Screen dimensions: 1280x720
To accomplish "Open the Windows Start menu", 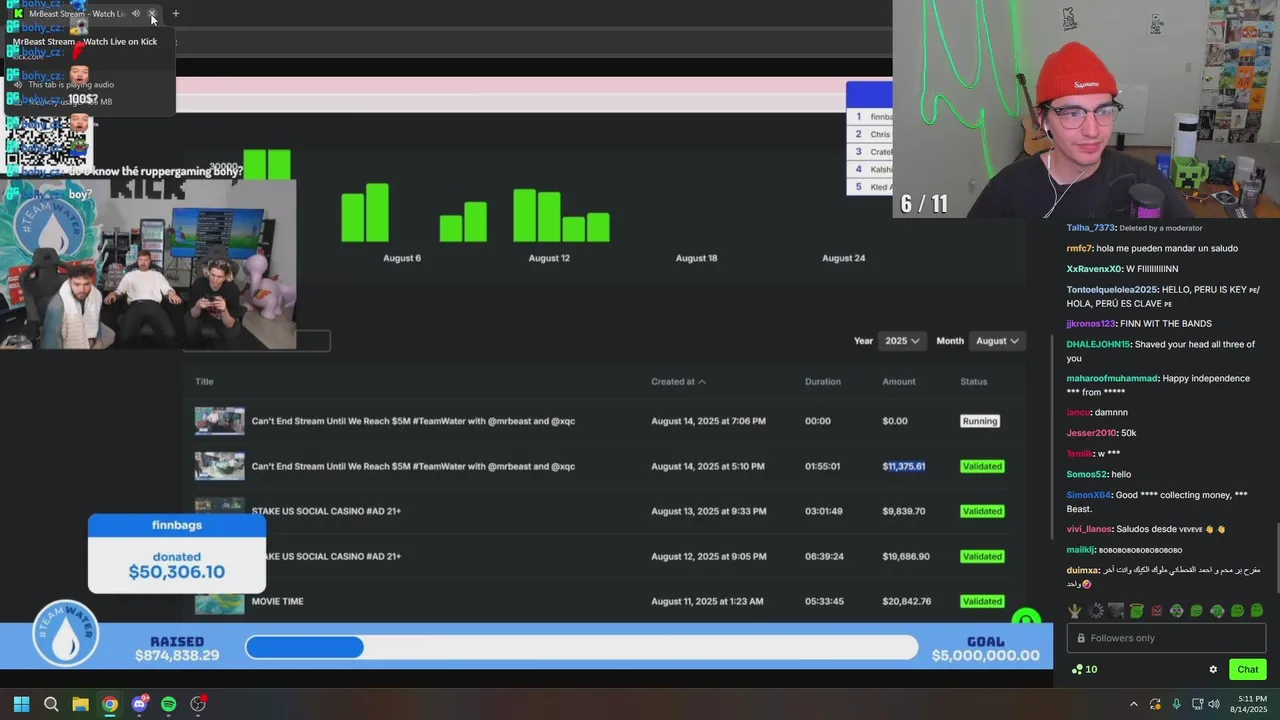I will [21, 704].
